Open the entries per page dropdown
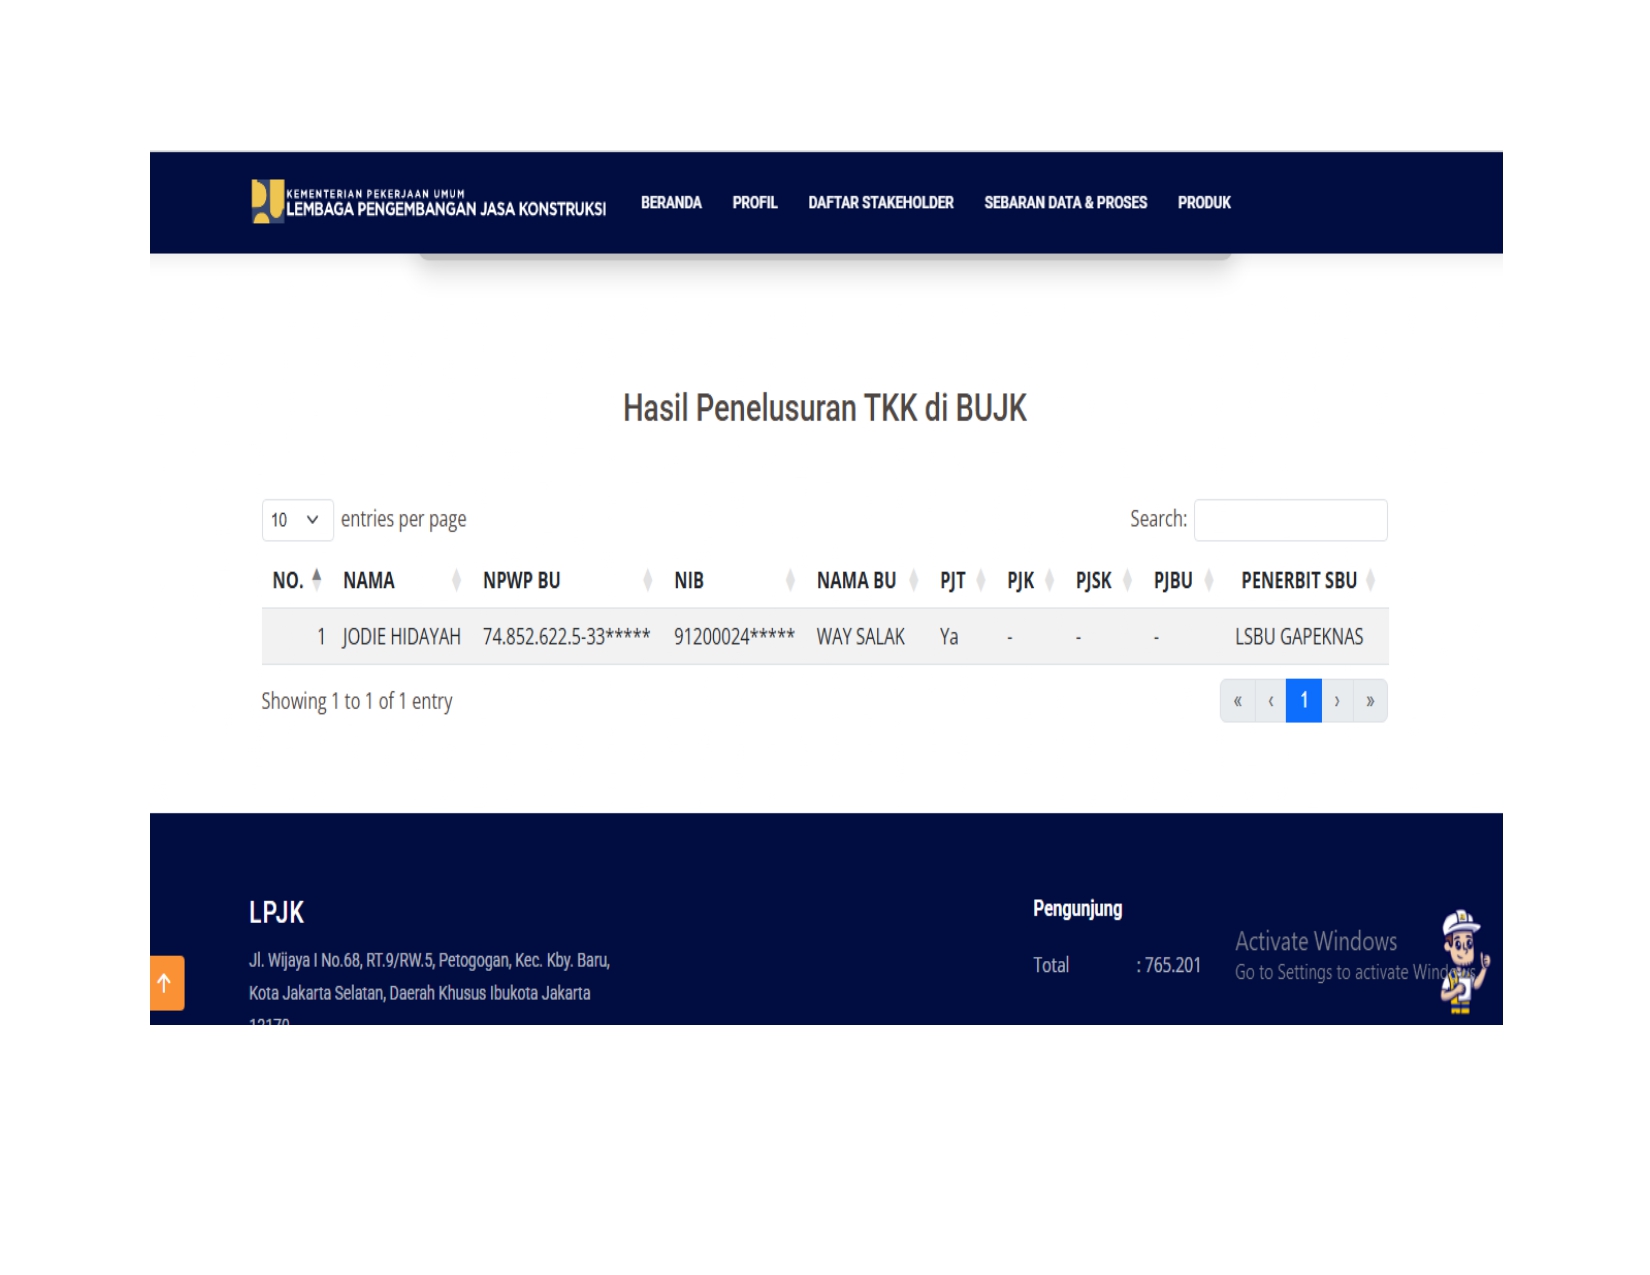Screen dimensions: 1650x1275 297,520
